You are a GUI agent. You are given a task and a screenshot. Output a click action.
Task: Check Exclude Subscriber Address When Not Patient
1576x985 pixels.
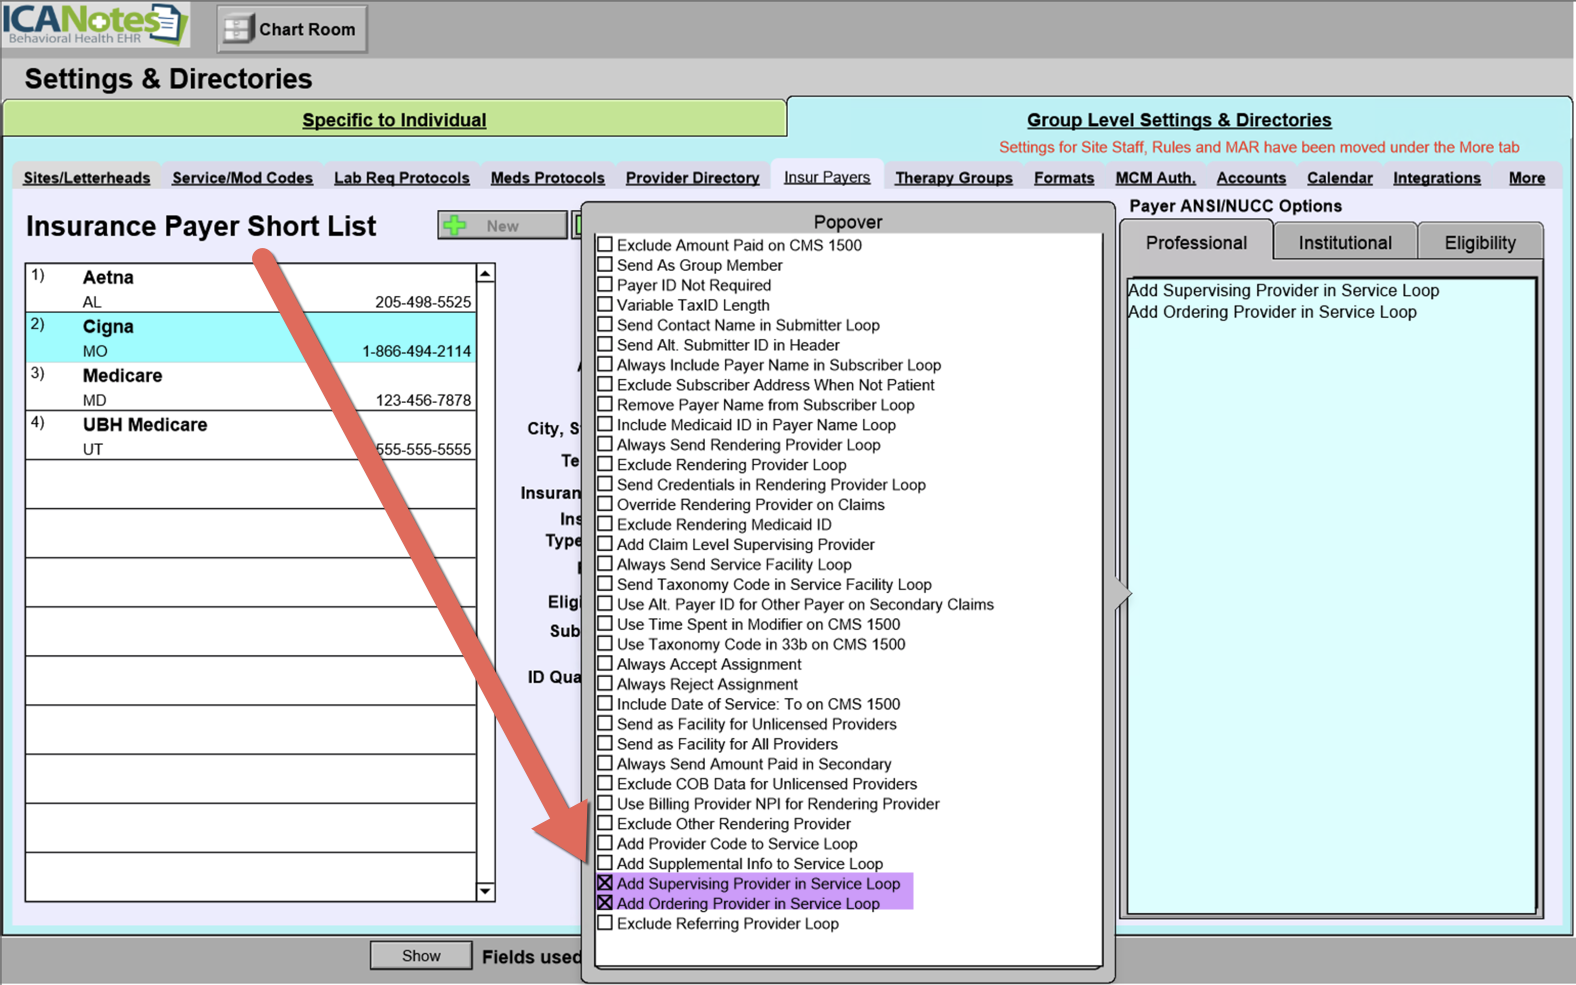(605, 384)
